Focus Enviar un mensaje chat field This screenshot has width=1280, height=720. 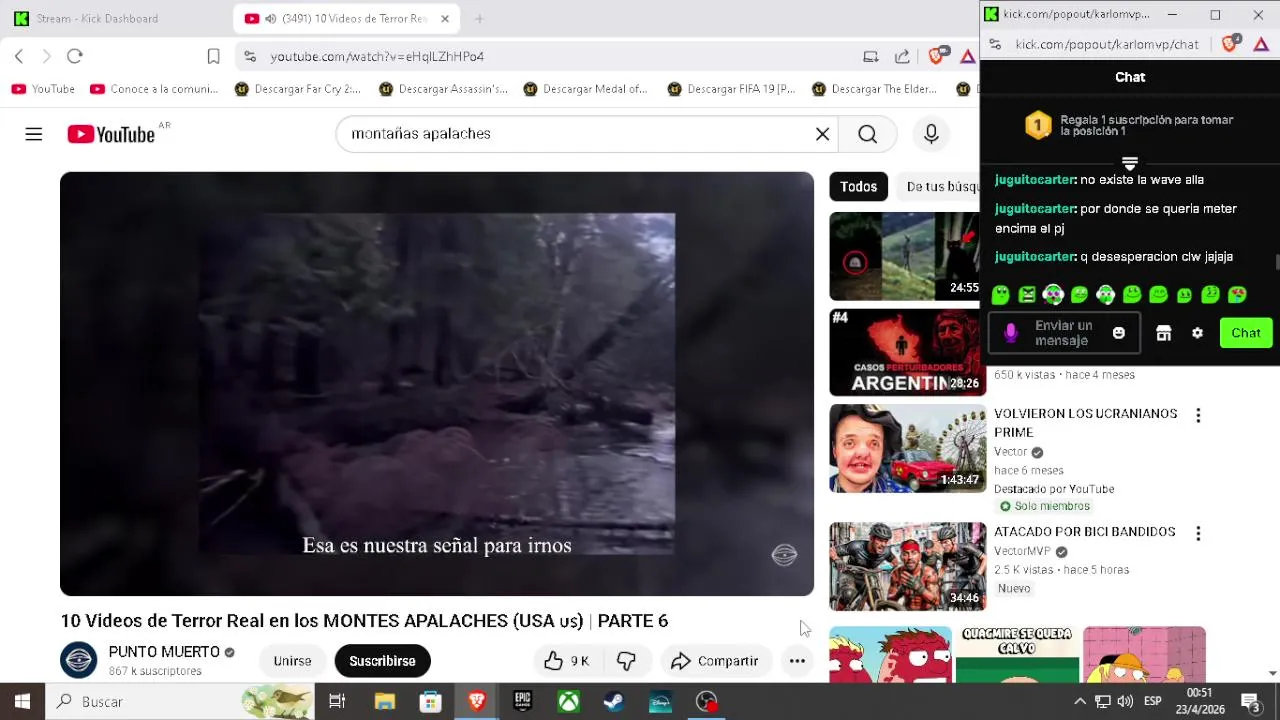1063,333
